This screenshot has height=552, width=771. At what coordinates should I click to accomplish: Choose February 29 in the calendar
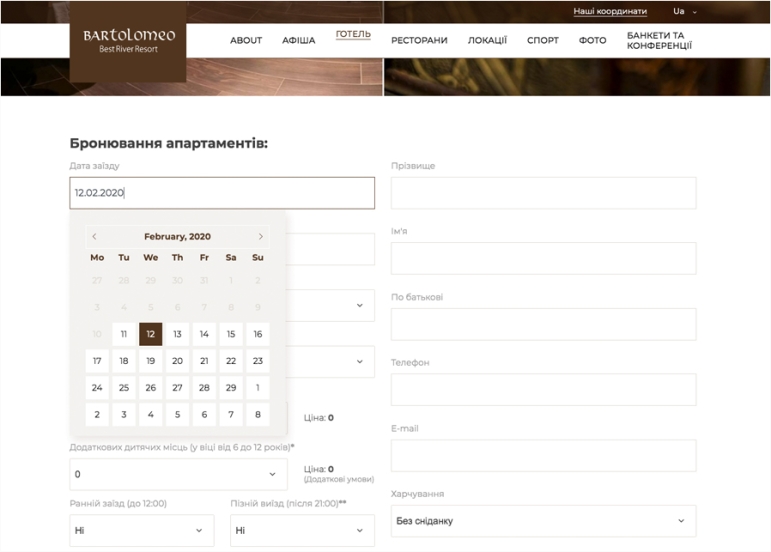[x=231, y=388]
